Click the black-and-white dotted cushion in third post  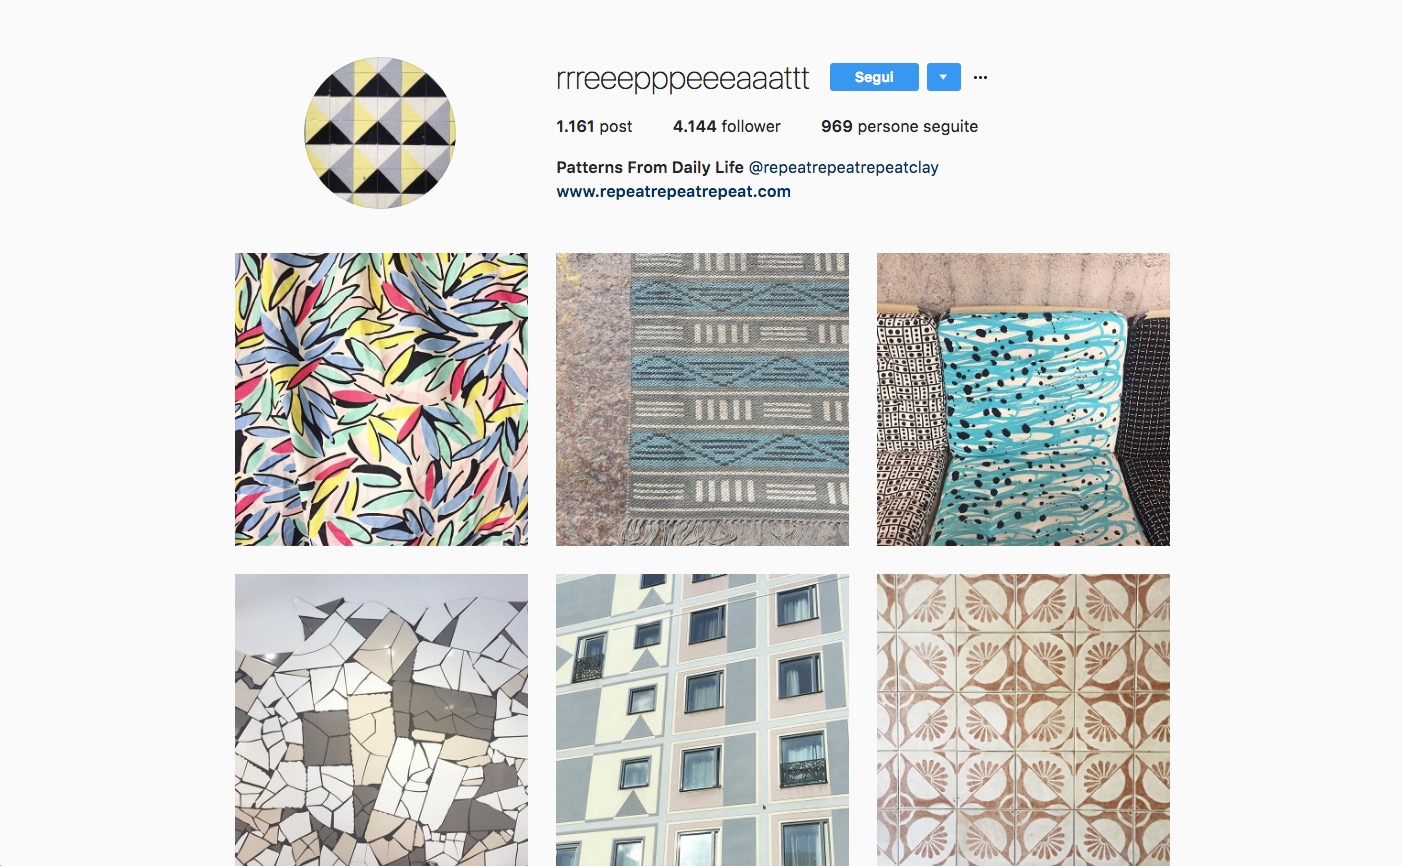[908, 428]
